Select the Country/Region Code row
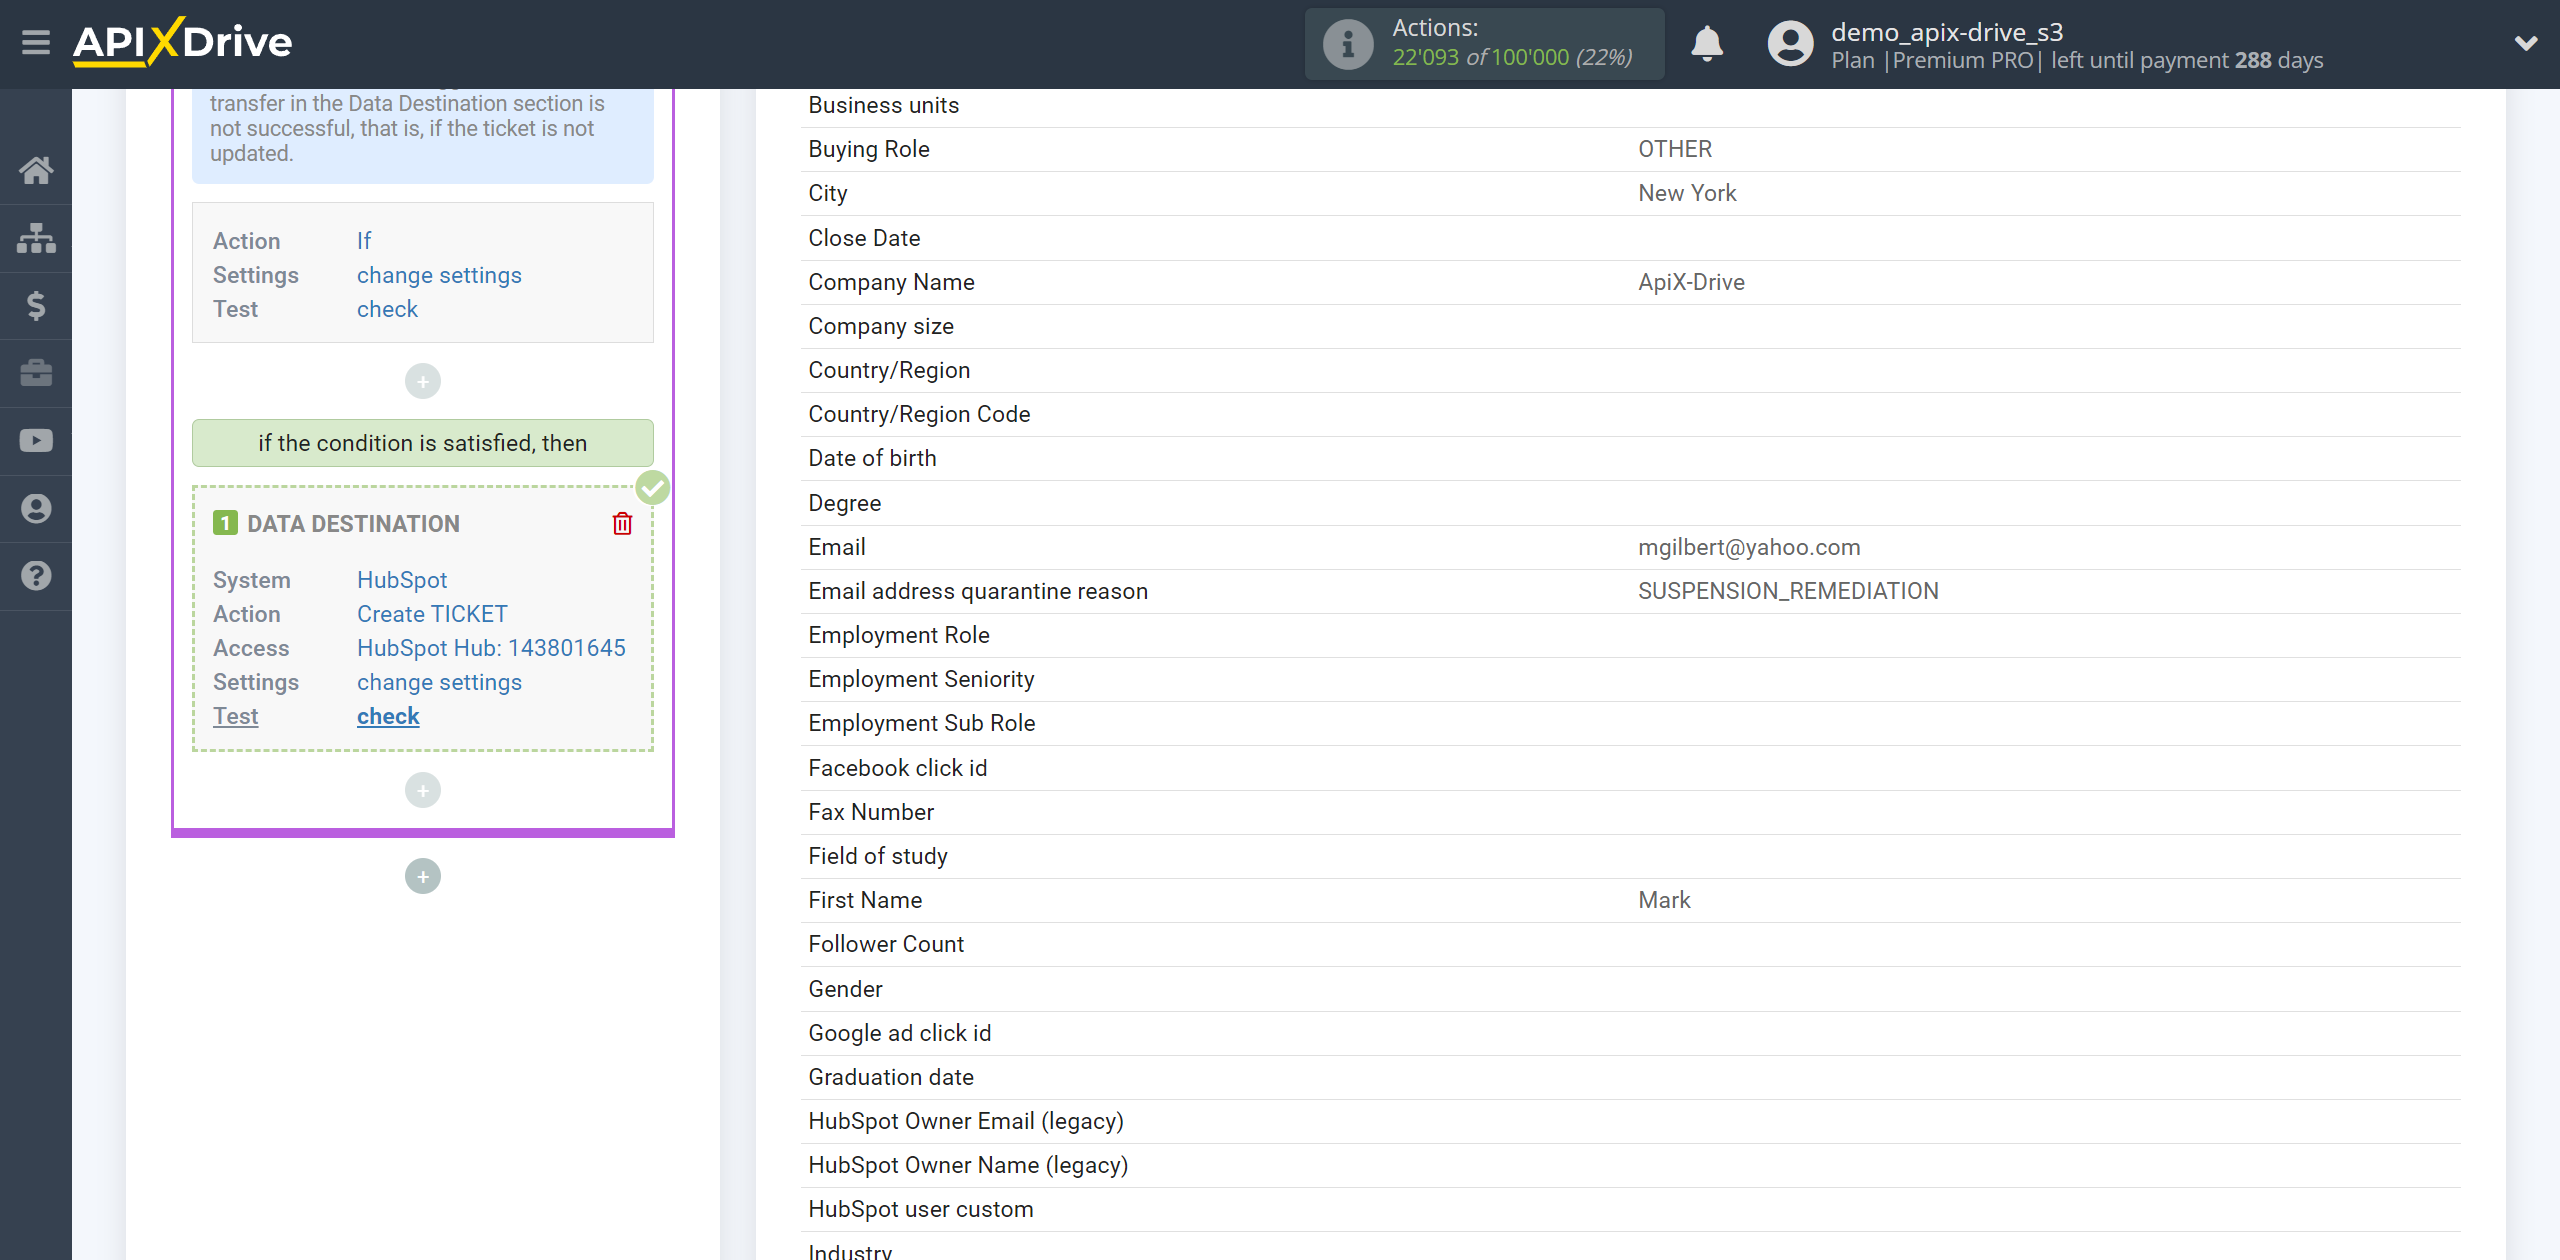 tap(1630, 414)
